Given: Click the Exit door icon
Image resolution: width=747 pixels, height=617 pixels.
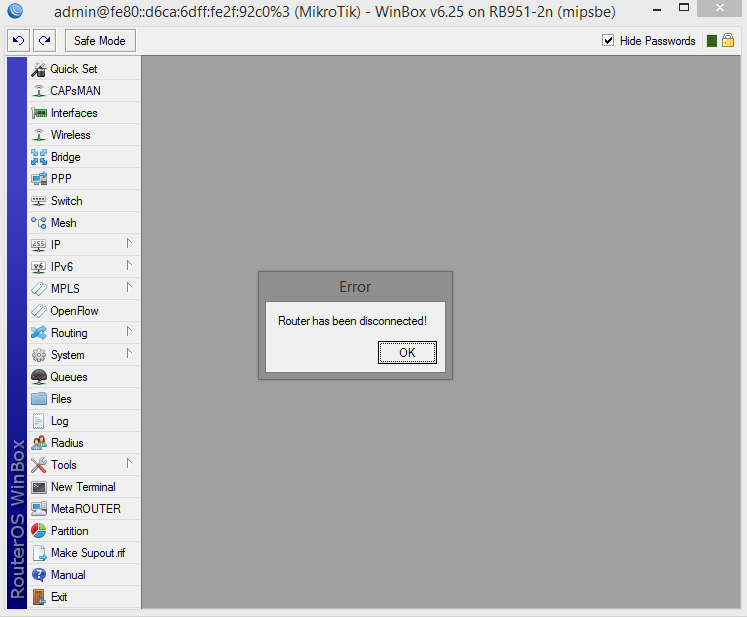Looking at the screenshot, I should 39,597.
